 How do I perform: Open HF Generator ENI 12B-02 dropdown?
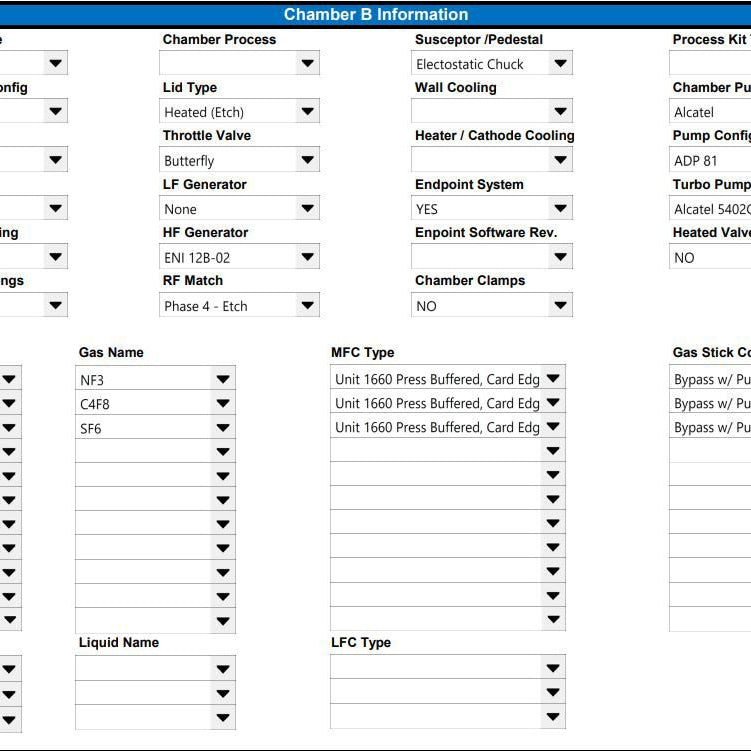[x=307, y=257]
